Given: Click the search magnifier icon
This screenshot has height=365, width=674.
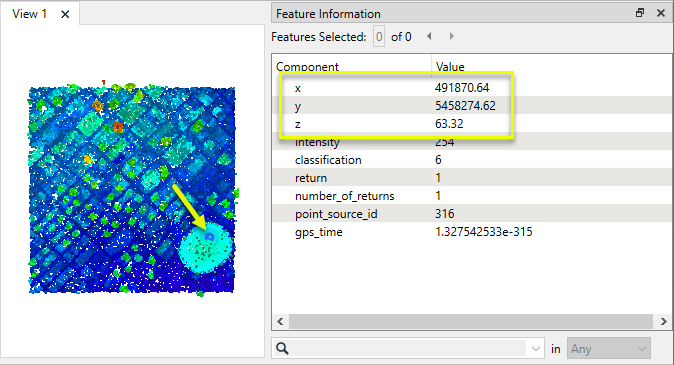Looking at the screenshot, I should 282,348.
